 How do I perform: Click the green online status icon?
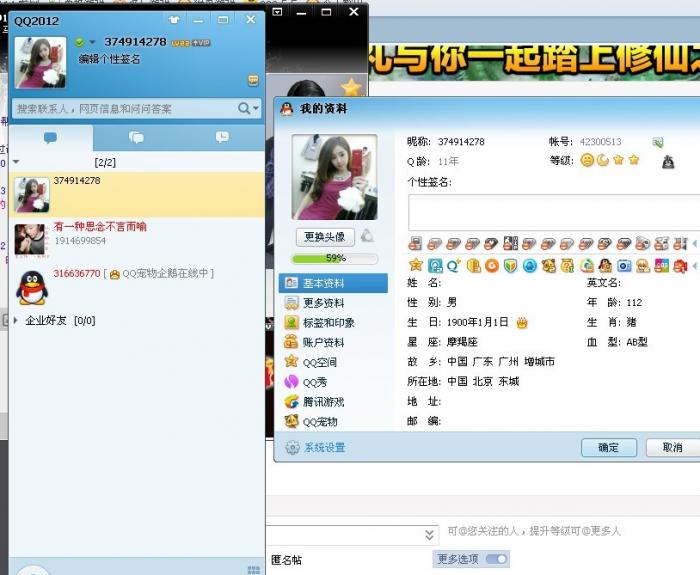pyautogui.click(x=79, y=42)
